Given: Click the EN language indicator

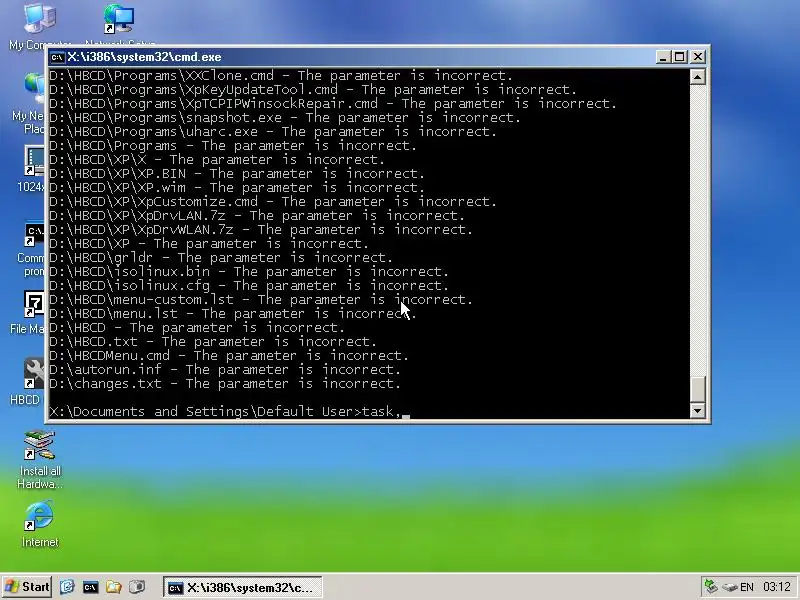Looking at the screenshot, I should point(746,587).
